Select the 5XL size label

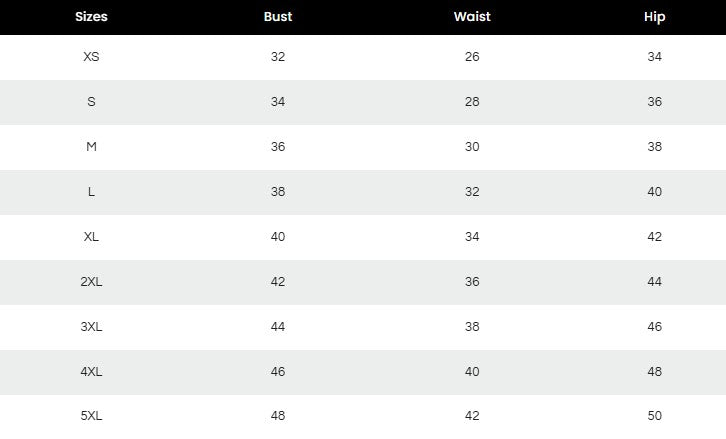point(91,416)
